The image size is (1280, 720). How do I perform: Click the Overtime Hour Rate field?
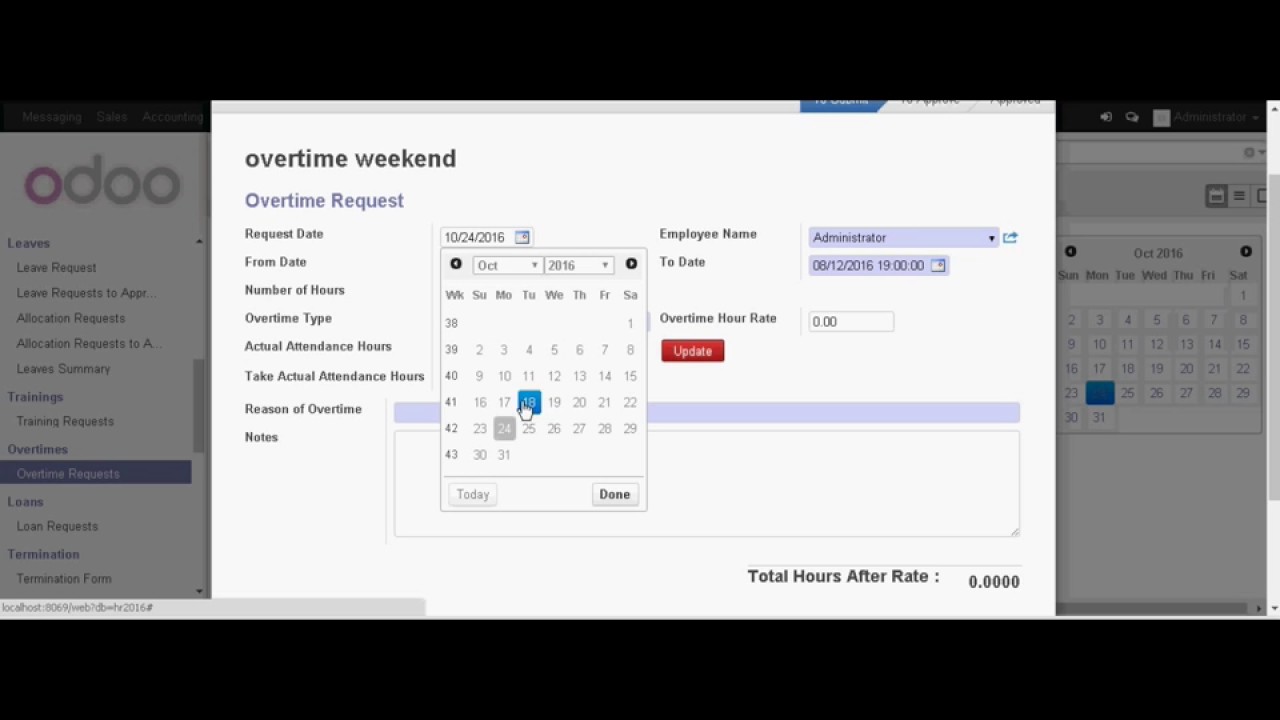(x=851, y=321)
